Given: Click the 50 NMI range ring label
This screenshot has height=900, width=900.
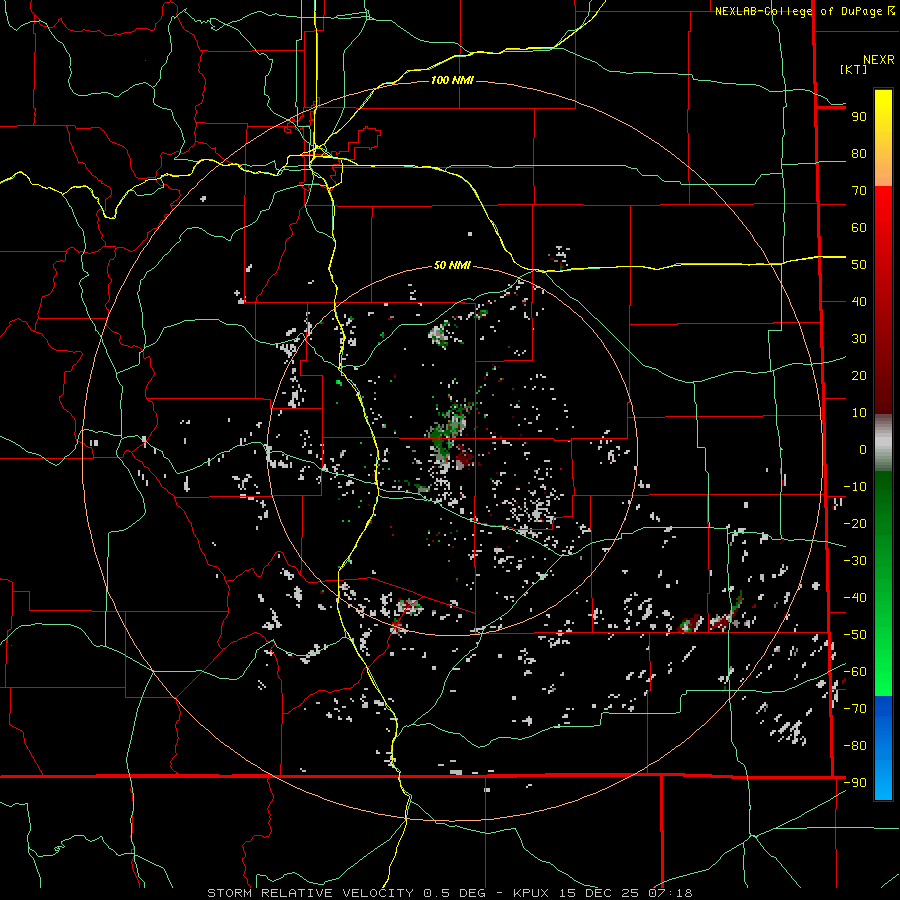Looking at the screenshot, I should (452, 265).
